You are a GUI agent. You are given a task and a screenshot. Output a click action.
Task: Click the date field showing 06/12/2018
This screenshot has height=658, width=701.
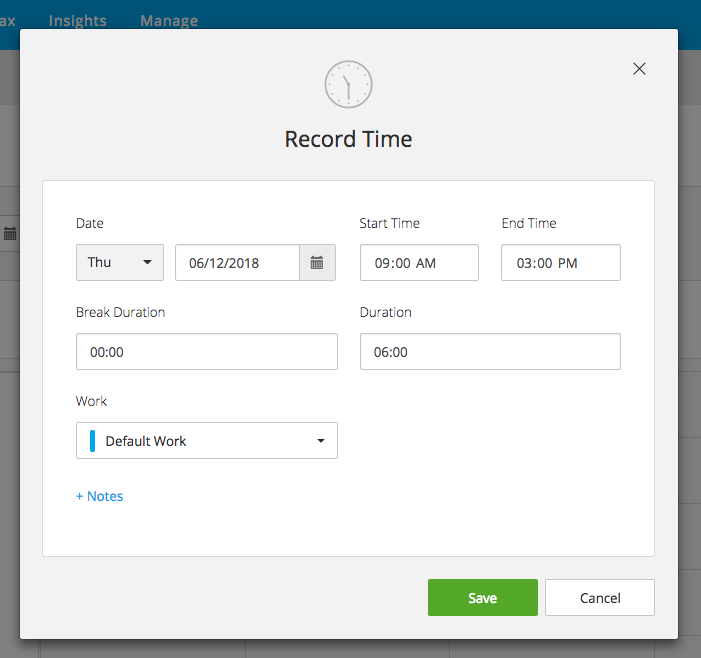(237, 262)
